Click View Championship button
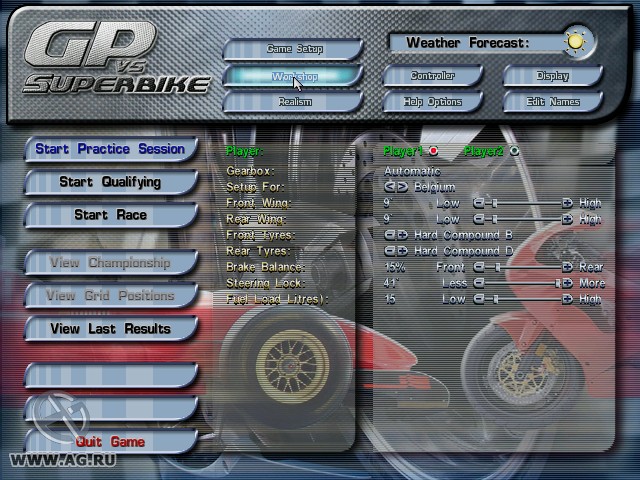 (x=111, y=262)
